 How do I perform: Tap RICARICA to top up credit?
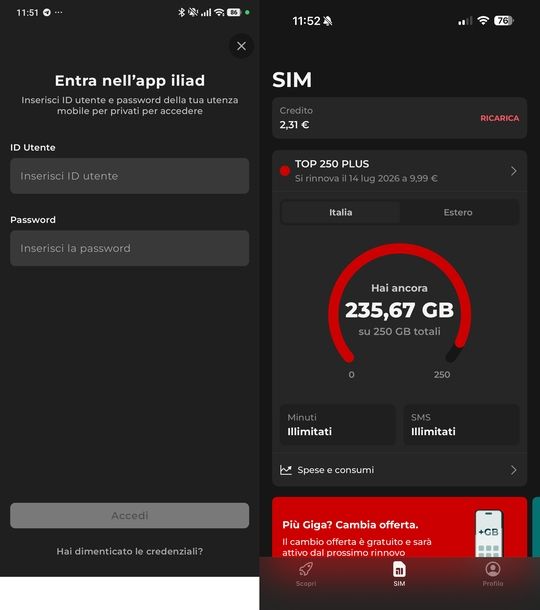point(500,118)
